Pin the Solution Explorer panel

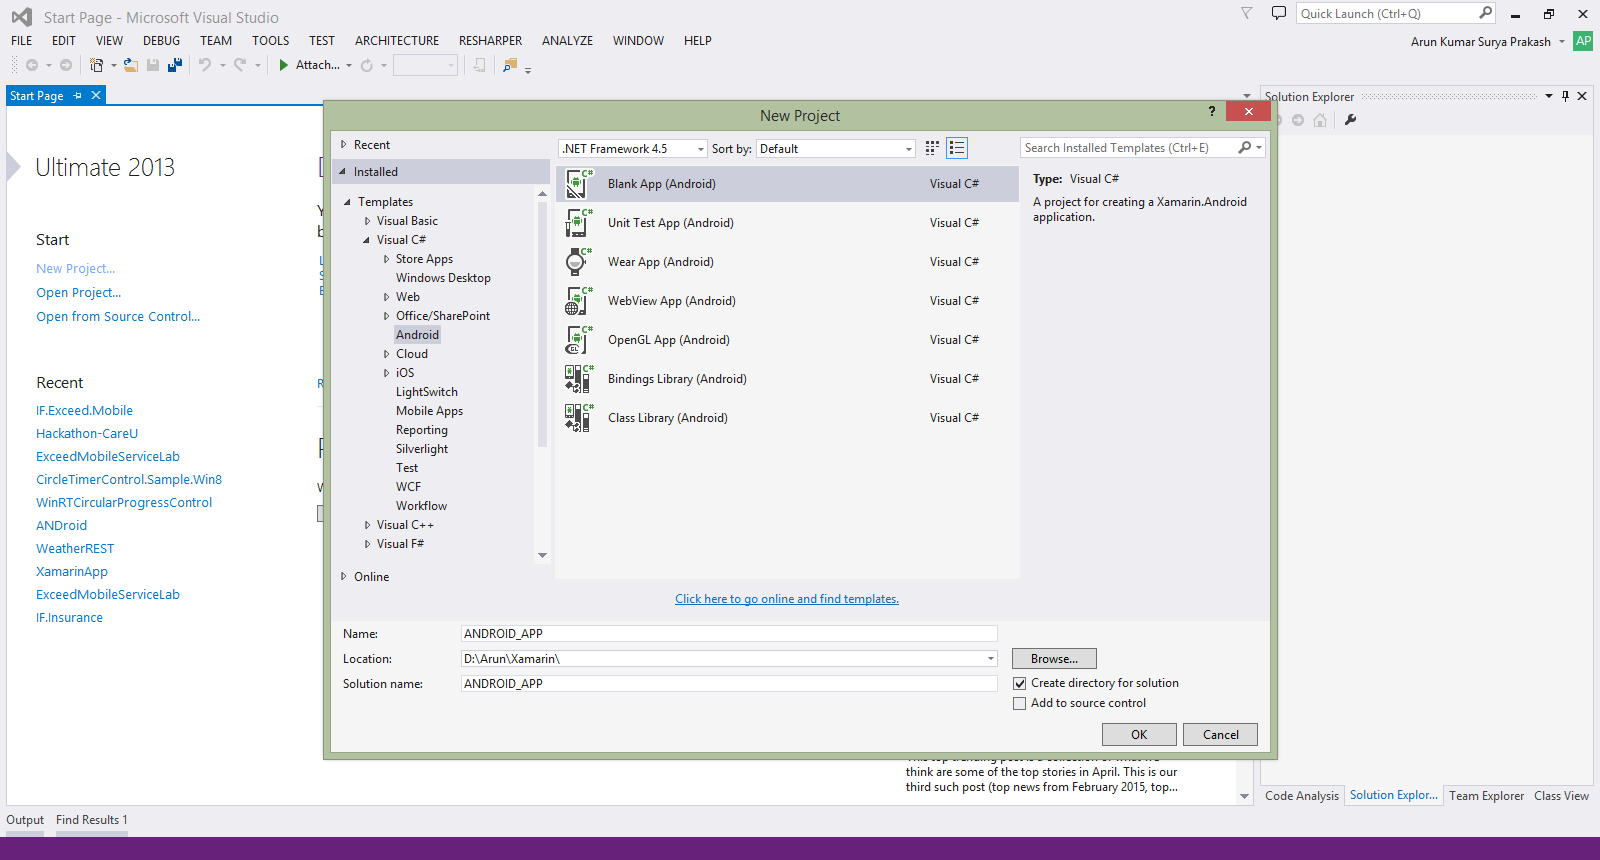[1565, 96]
